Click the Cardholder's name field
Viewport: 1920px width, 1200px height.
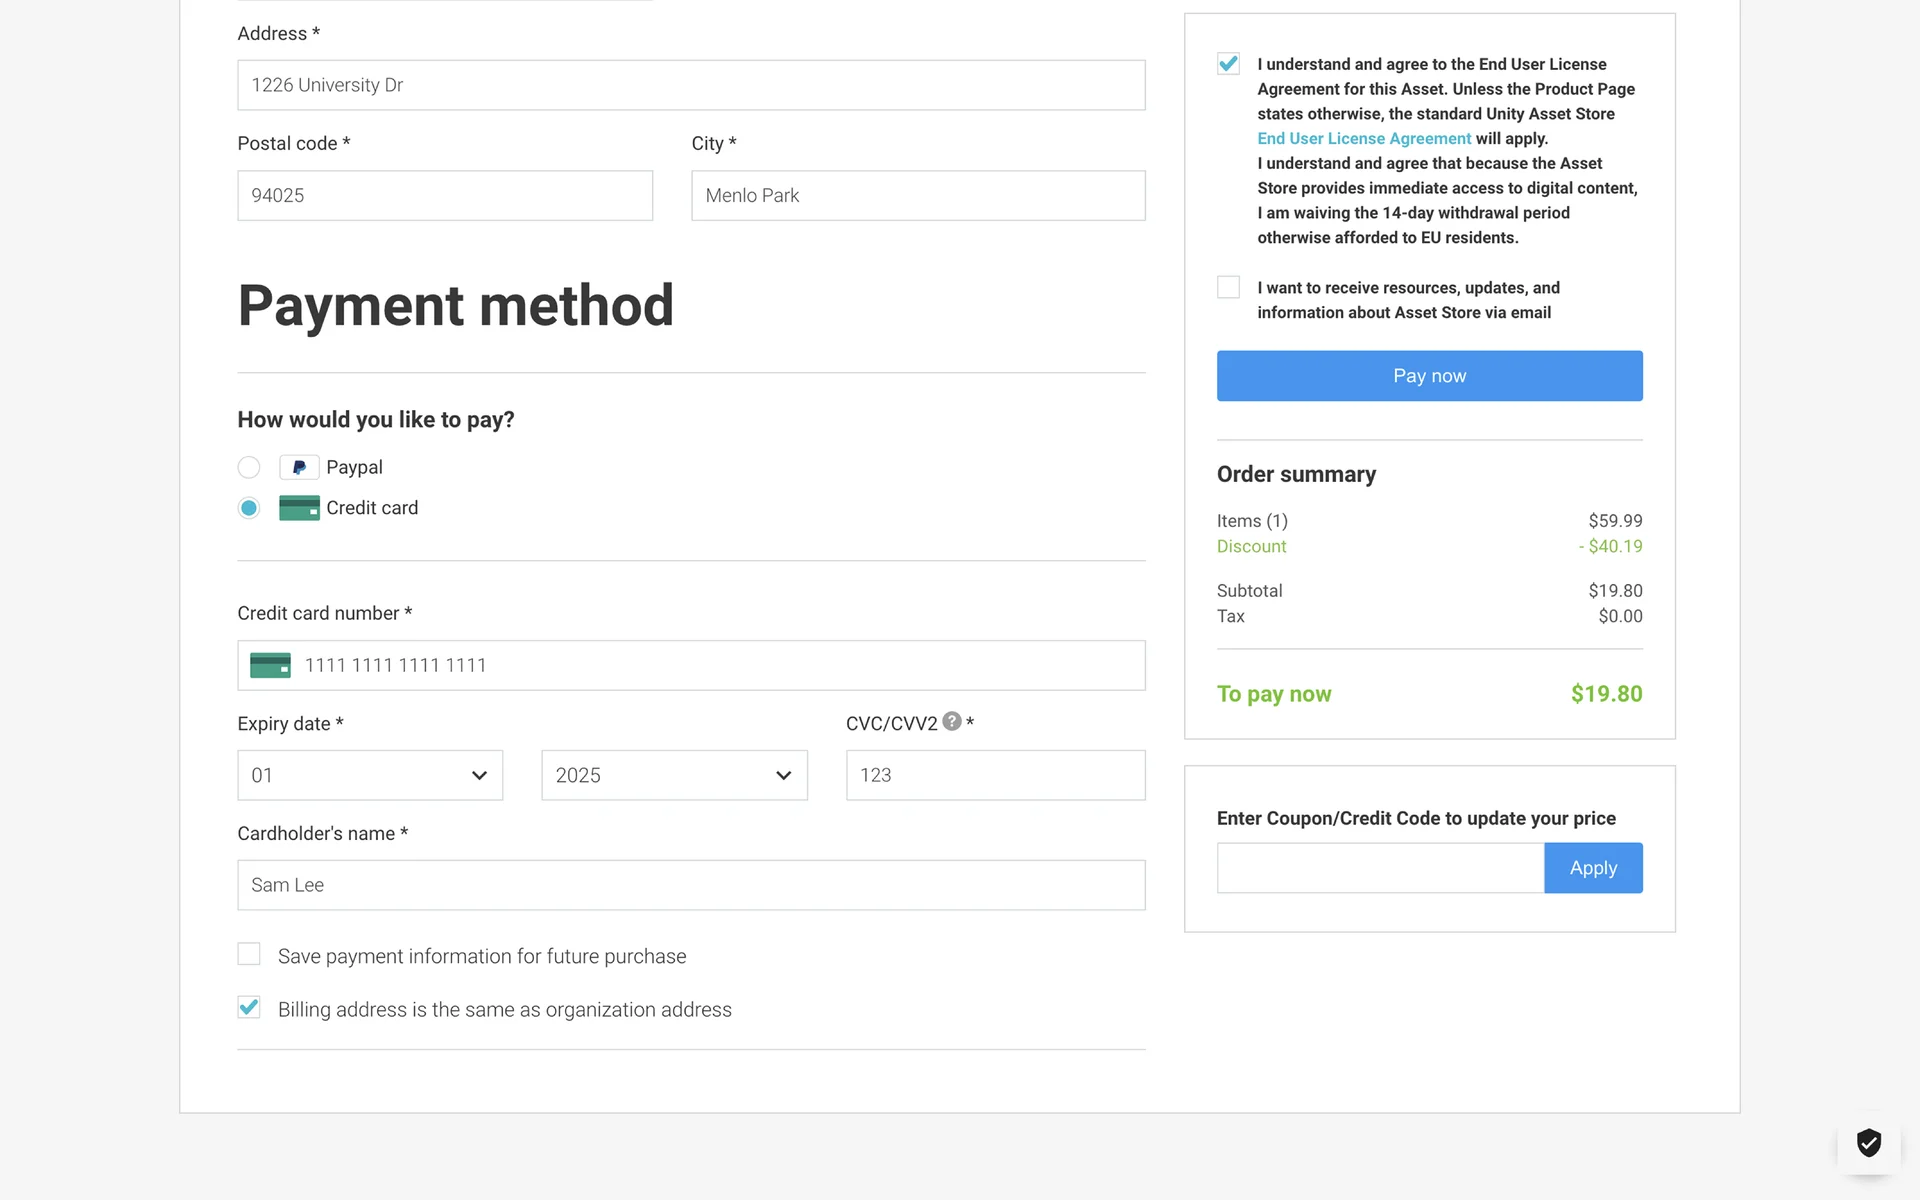pos(691,885)
